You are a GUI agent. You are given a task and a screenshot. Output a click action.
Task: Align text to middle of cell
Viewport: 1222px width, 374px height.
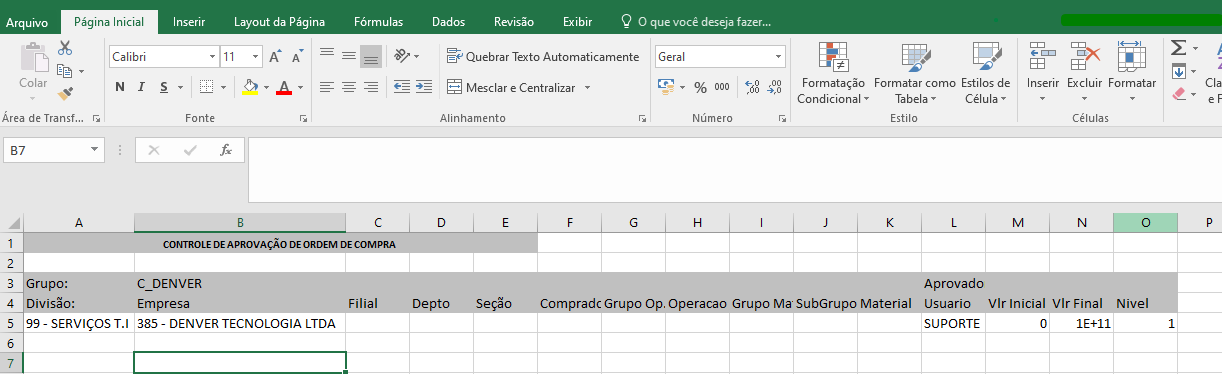click(x=348, y=56)
